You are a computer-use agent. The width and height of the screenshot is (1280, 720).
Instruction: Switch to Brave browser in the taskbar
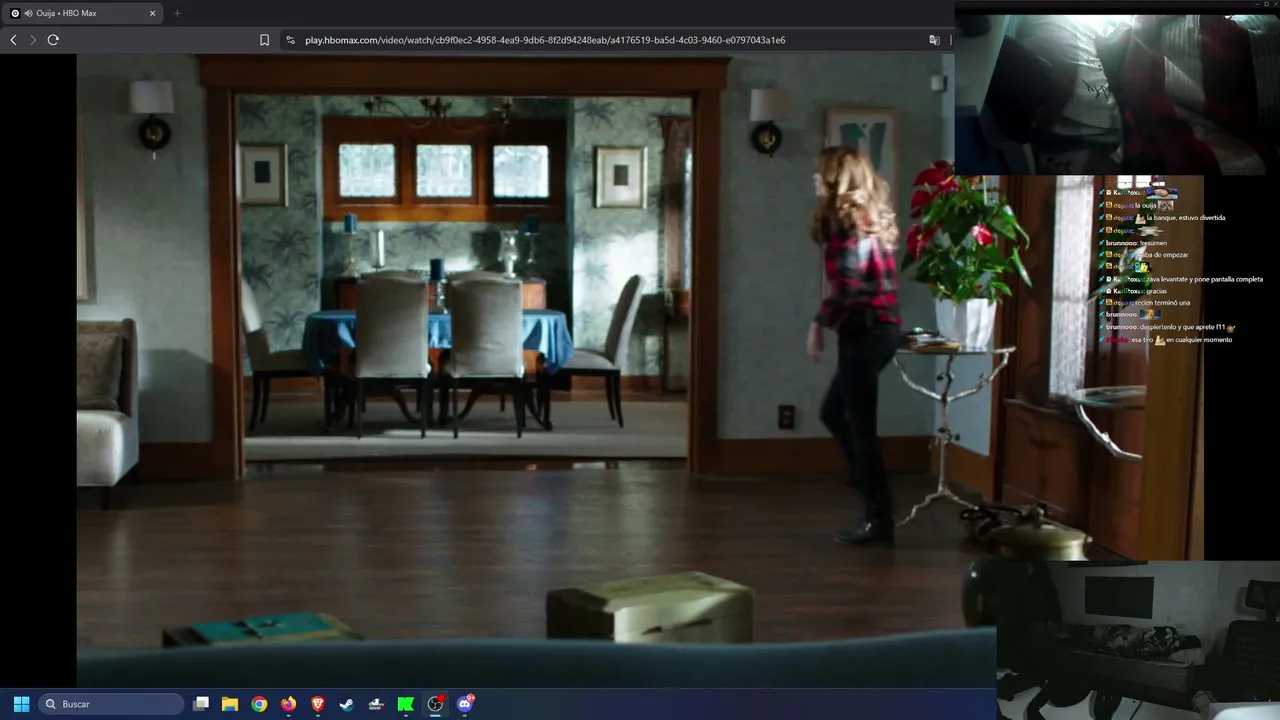318,704
